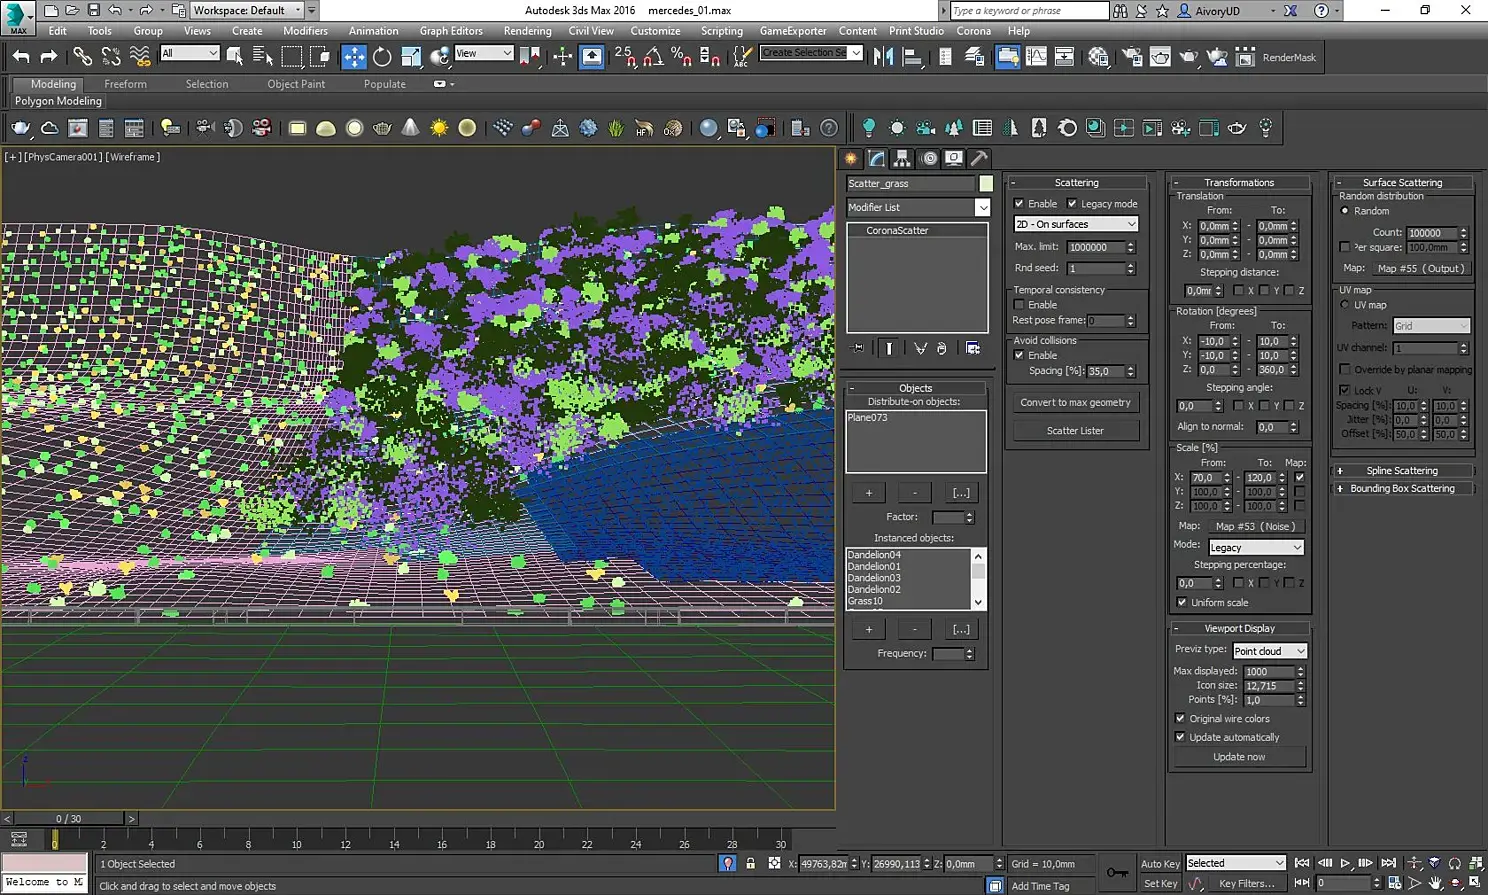
Task: Select the Move transform tool
Action: point(354,57)
